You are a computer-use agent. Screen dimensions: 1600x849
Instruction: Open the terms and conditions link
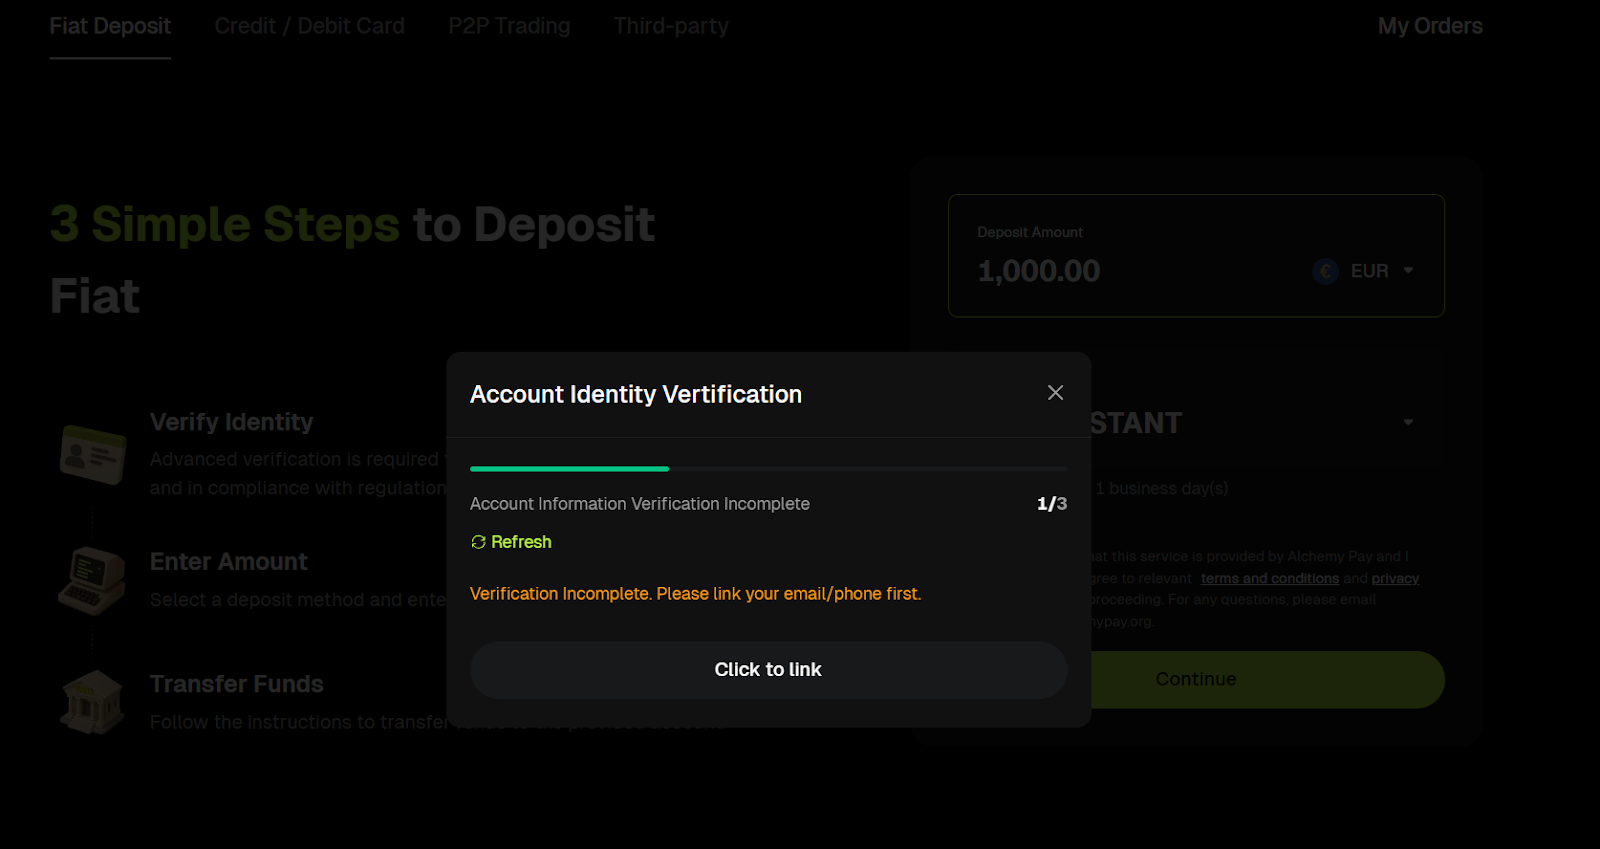pos(1269,578)
